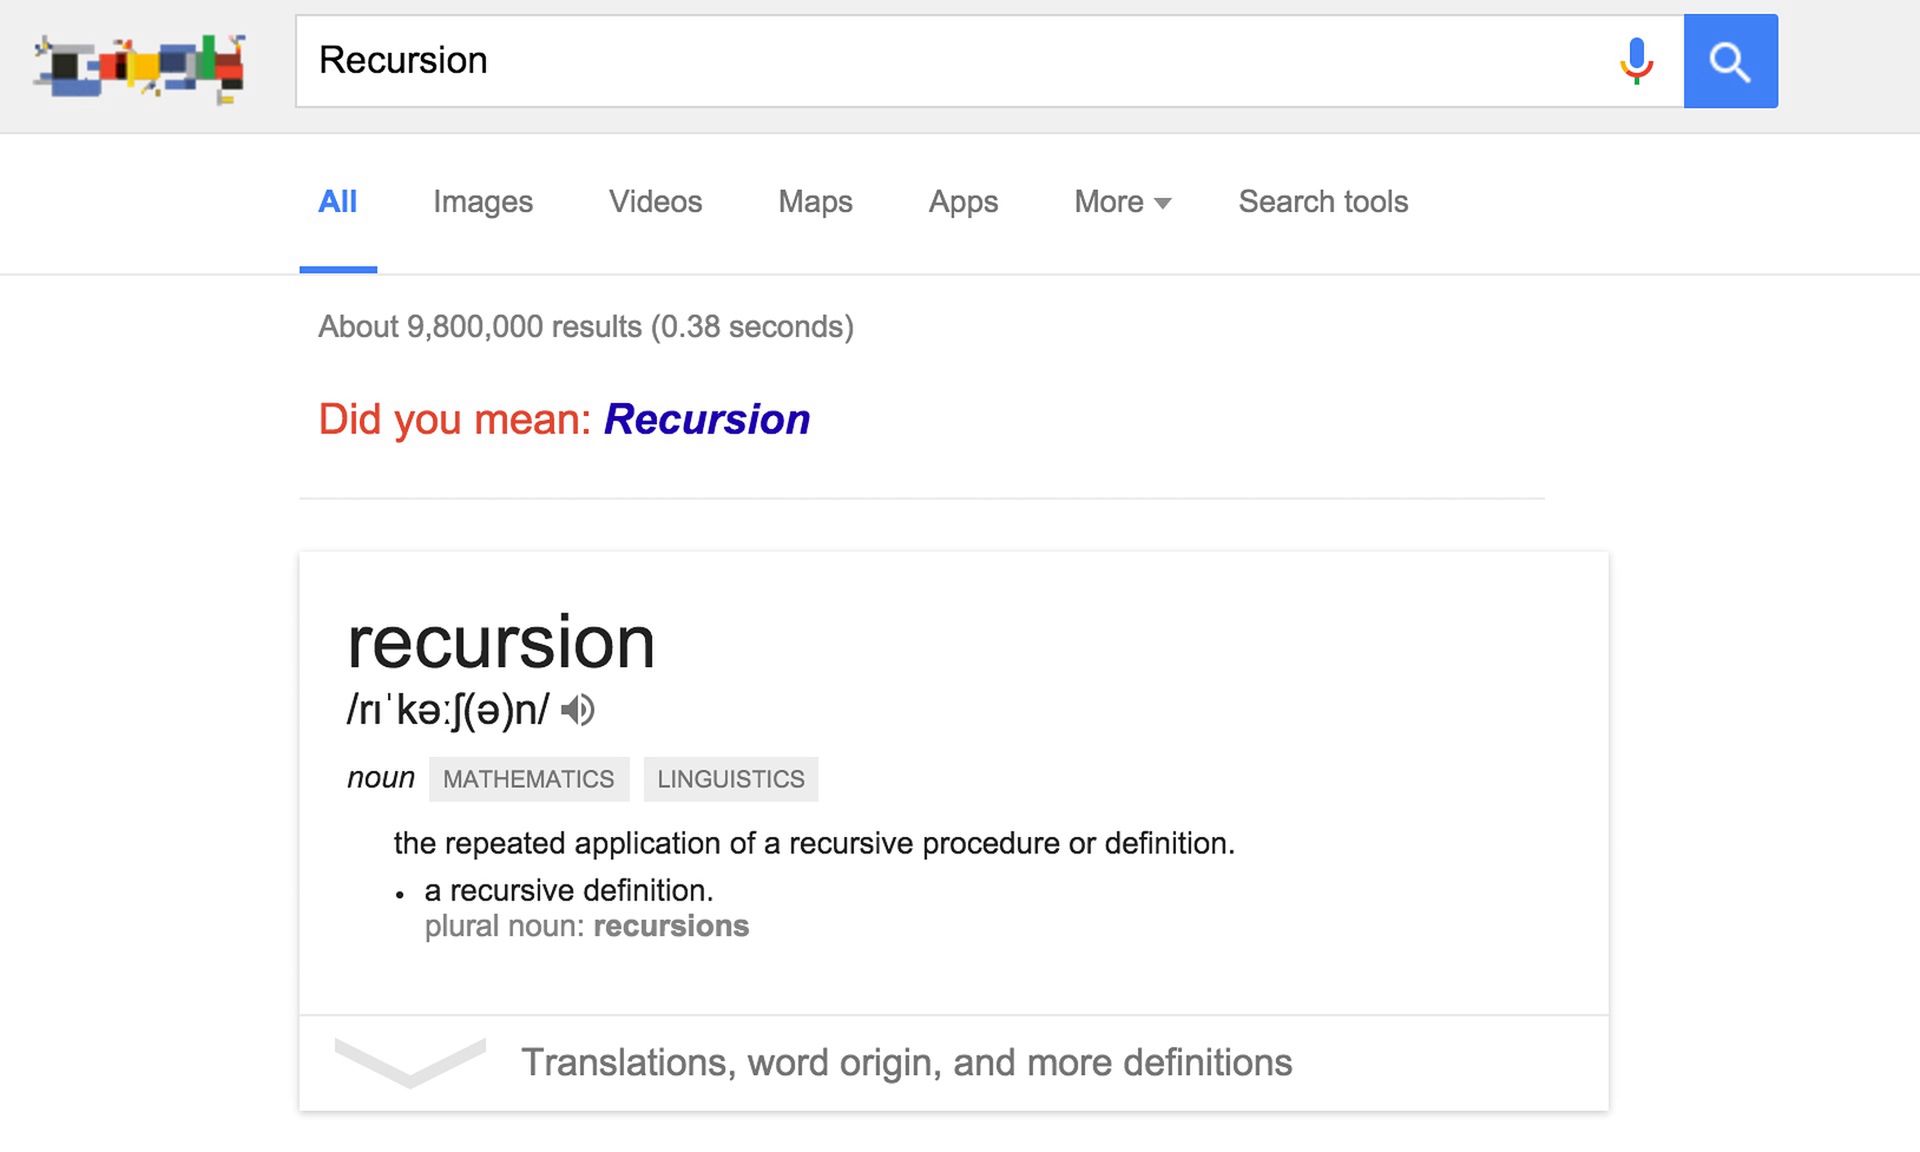Click the MATHEMATICS subject tag
The height and width of the screenshot is (1152, 1920).
528,779
